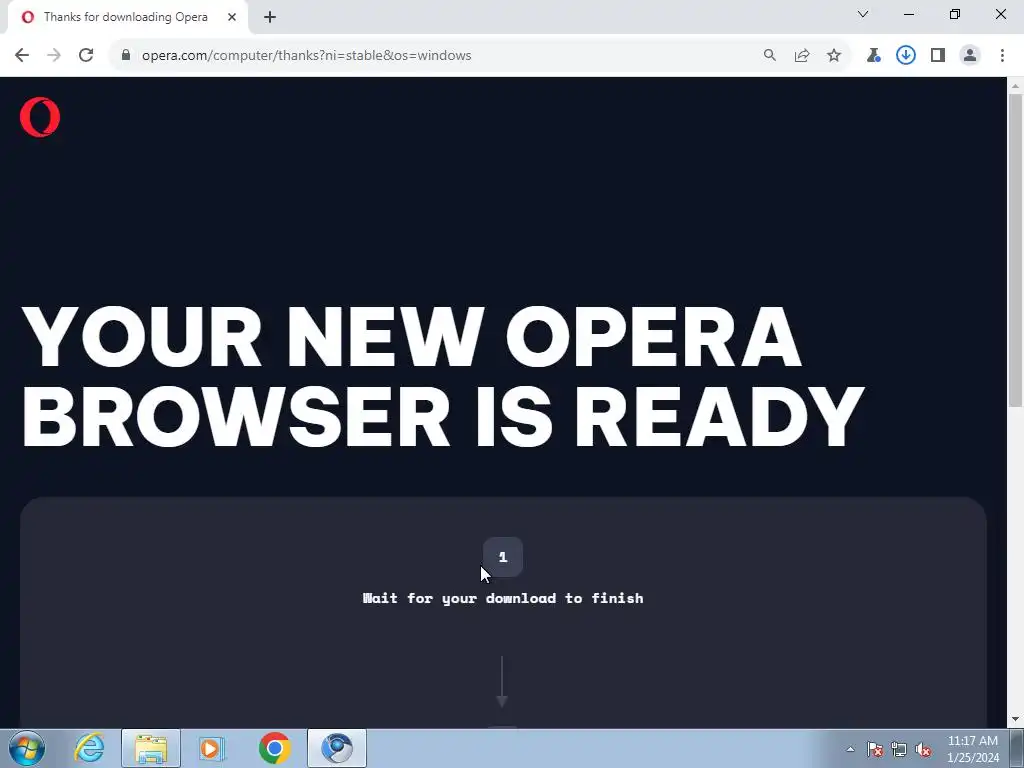Open Windows Media Player from taskbar

point(212,748)
